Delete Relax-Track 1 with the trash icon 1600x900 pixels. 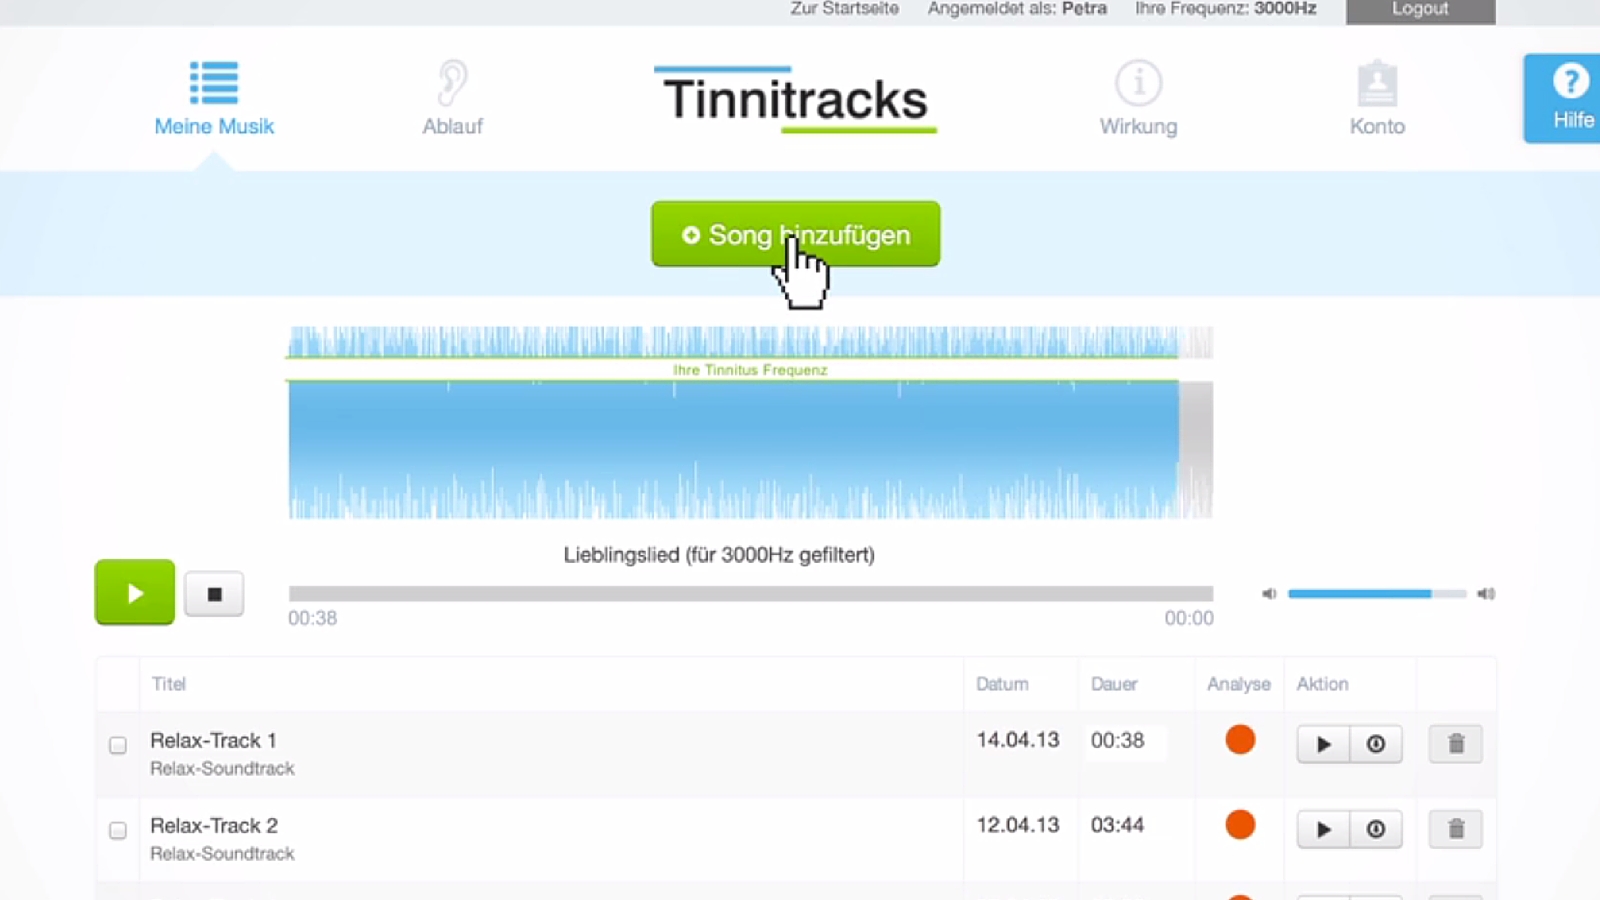click(1455, 744)
